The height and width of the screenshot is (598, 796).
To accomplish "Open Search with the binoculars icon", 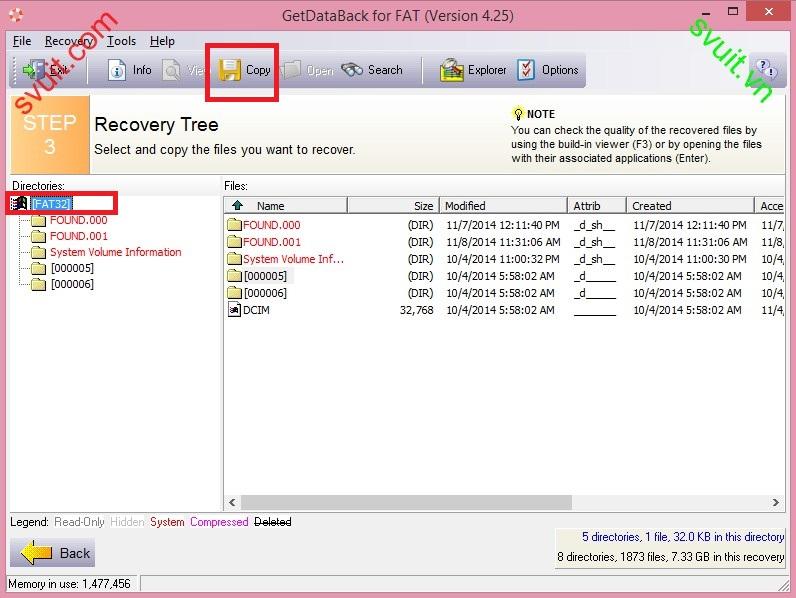I will 372,70.
